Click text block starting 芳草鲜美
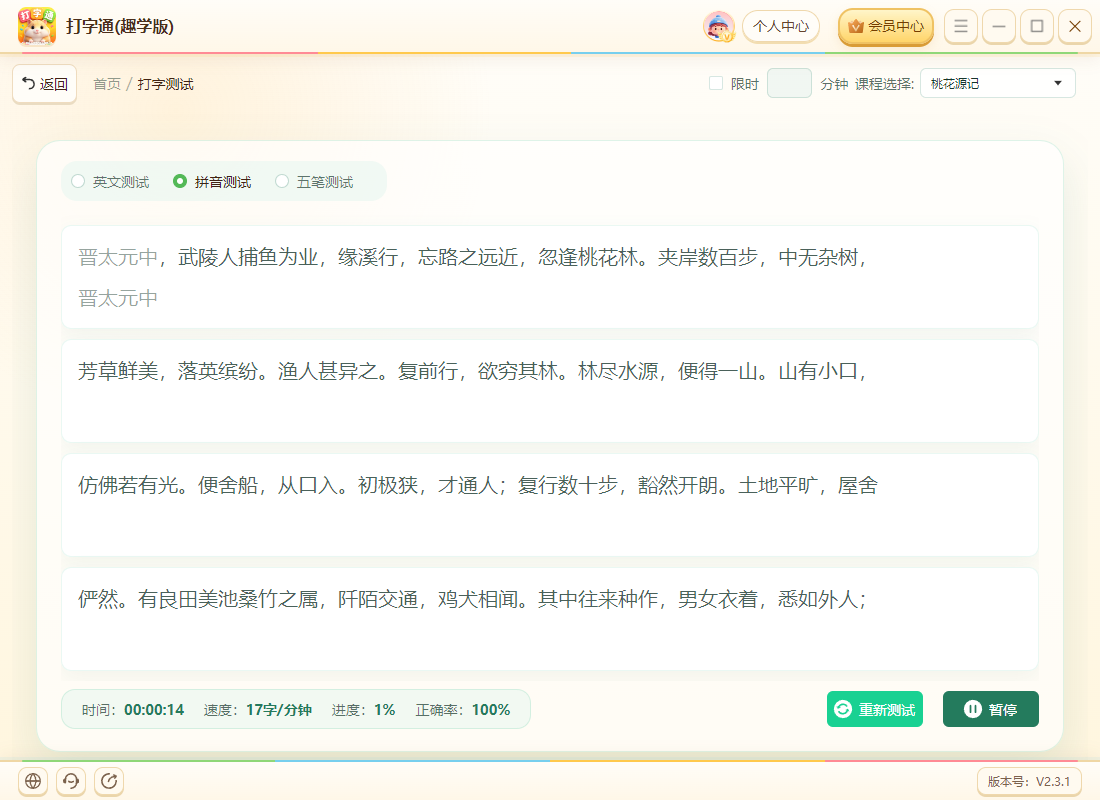 point(549,391)
